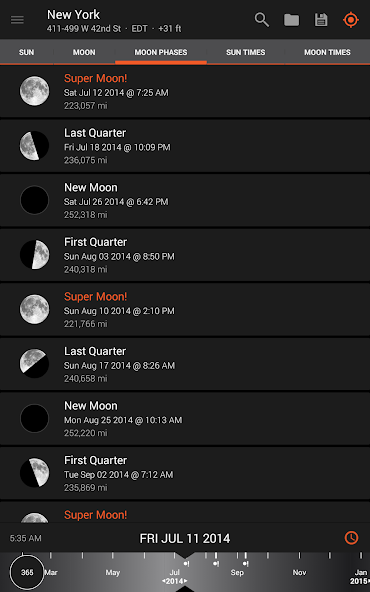Open the Sun Times tab
The image size is (370, 592).
coord(245,52)
